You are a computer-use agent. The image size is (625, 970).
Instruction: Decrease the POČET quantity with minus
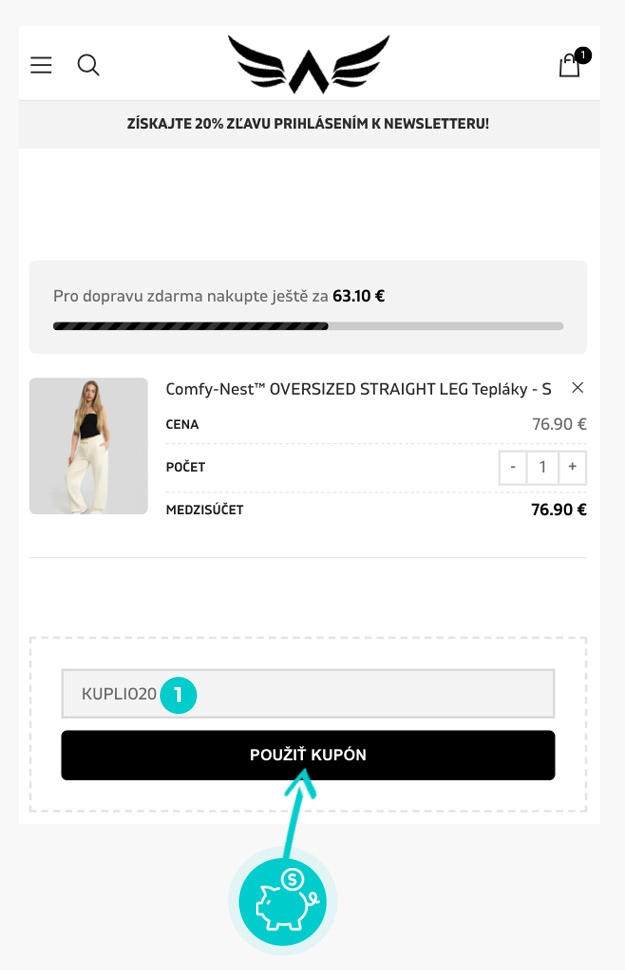click(x=513, y=467)
